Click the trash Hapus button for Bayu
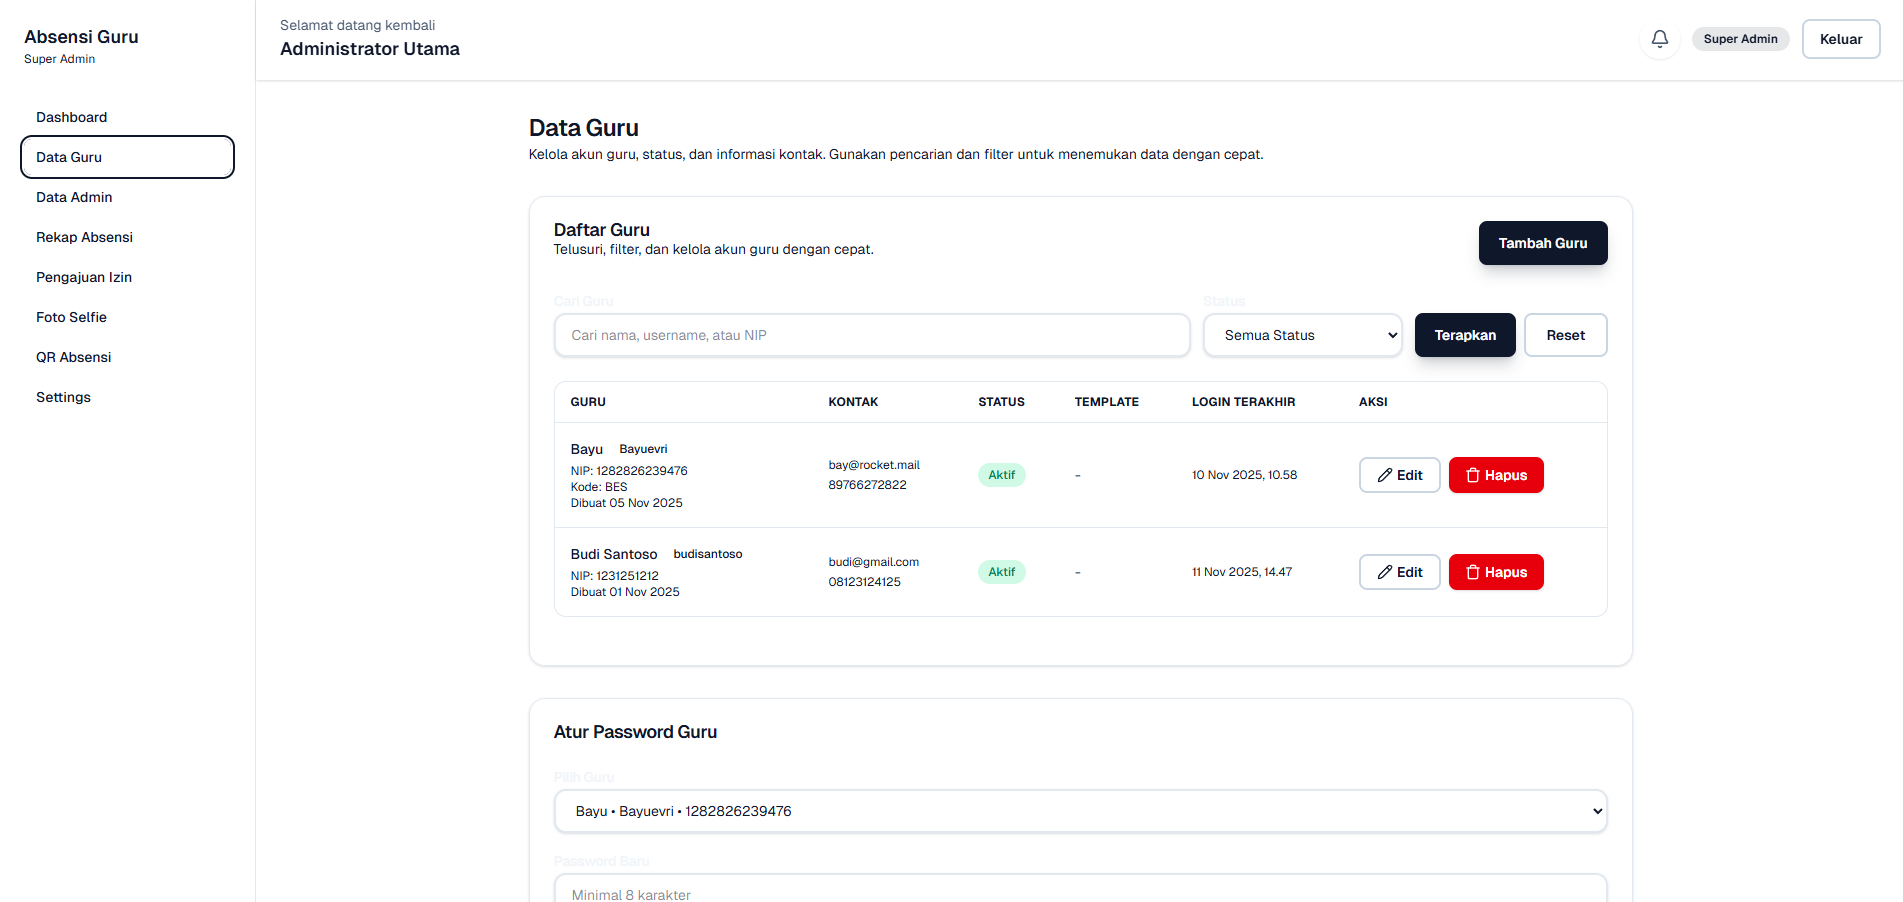This screenshot has height=902, width=1903. pyautogui.click(x=1495, y=475)
